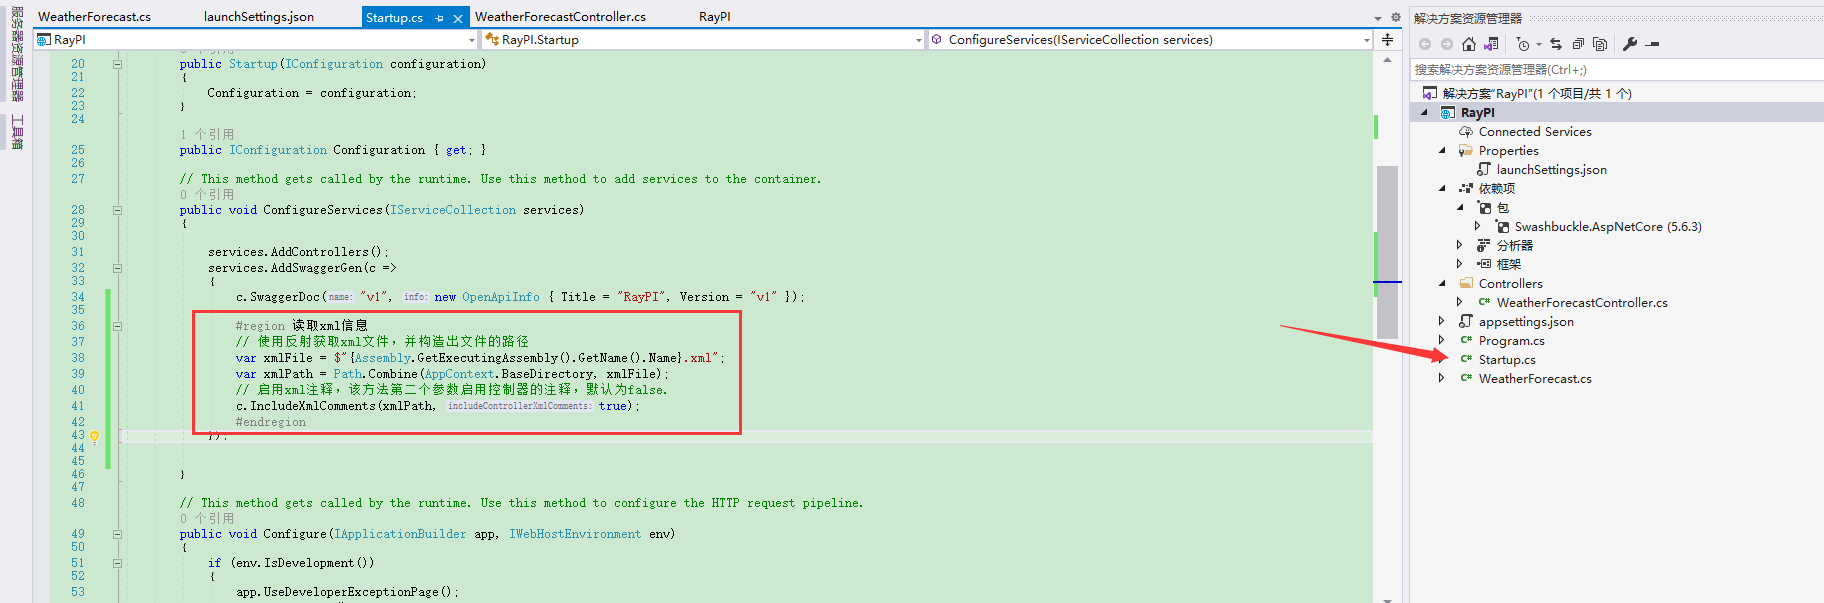Click the Connected Services cloud icon

pos(1466,131)
